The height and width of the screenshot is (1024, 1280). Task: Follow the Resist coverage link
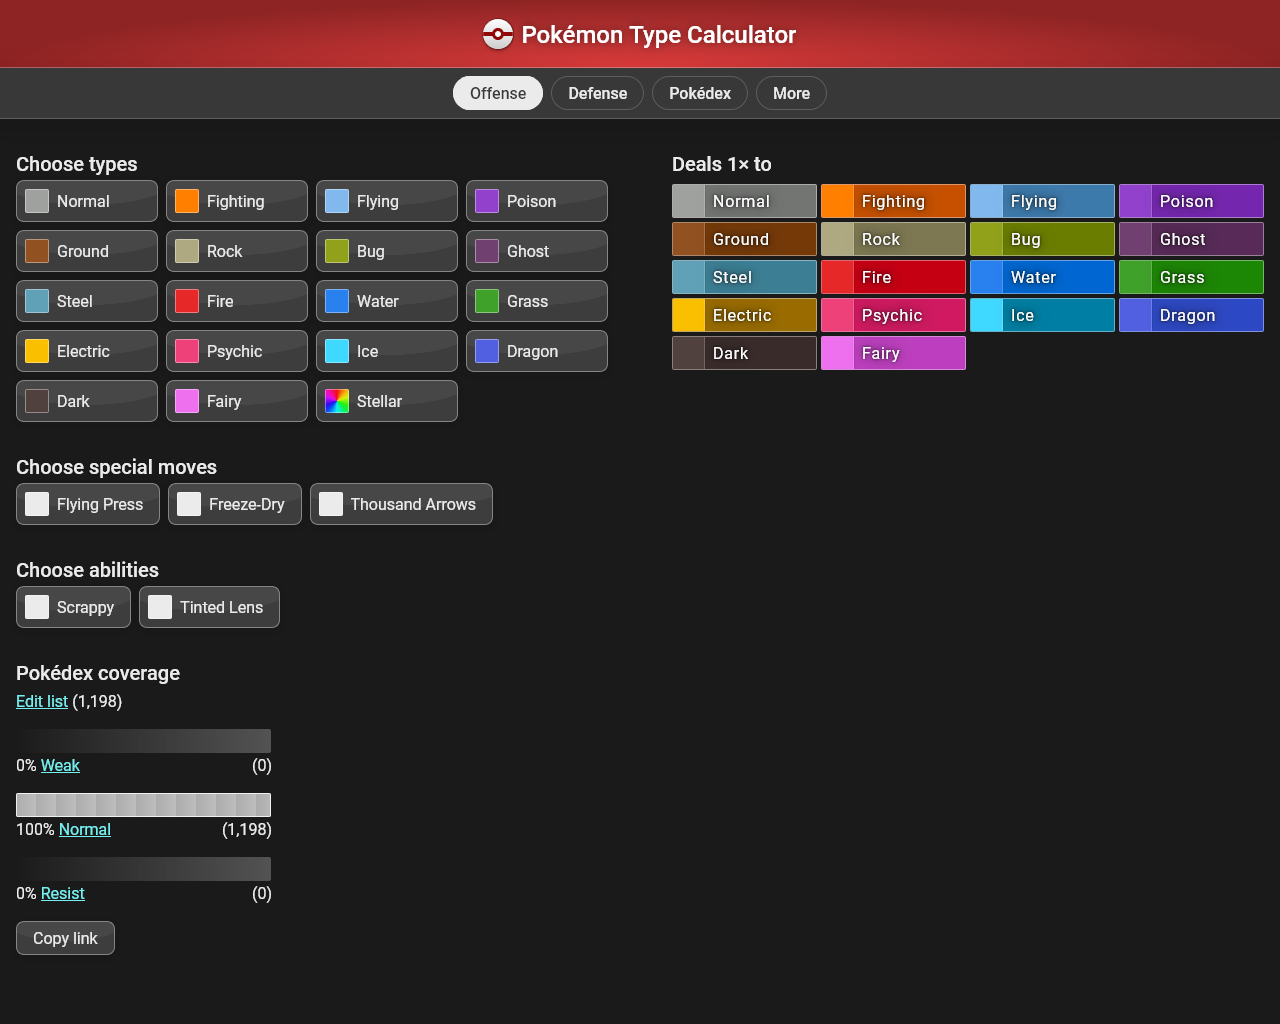[63, 893]
